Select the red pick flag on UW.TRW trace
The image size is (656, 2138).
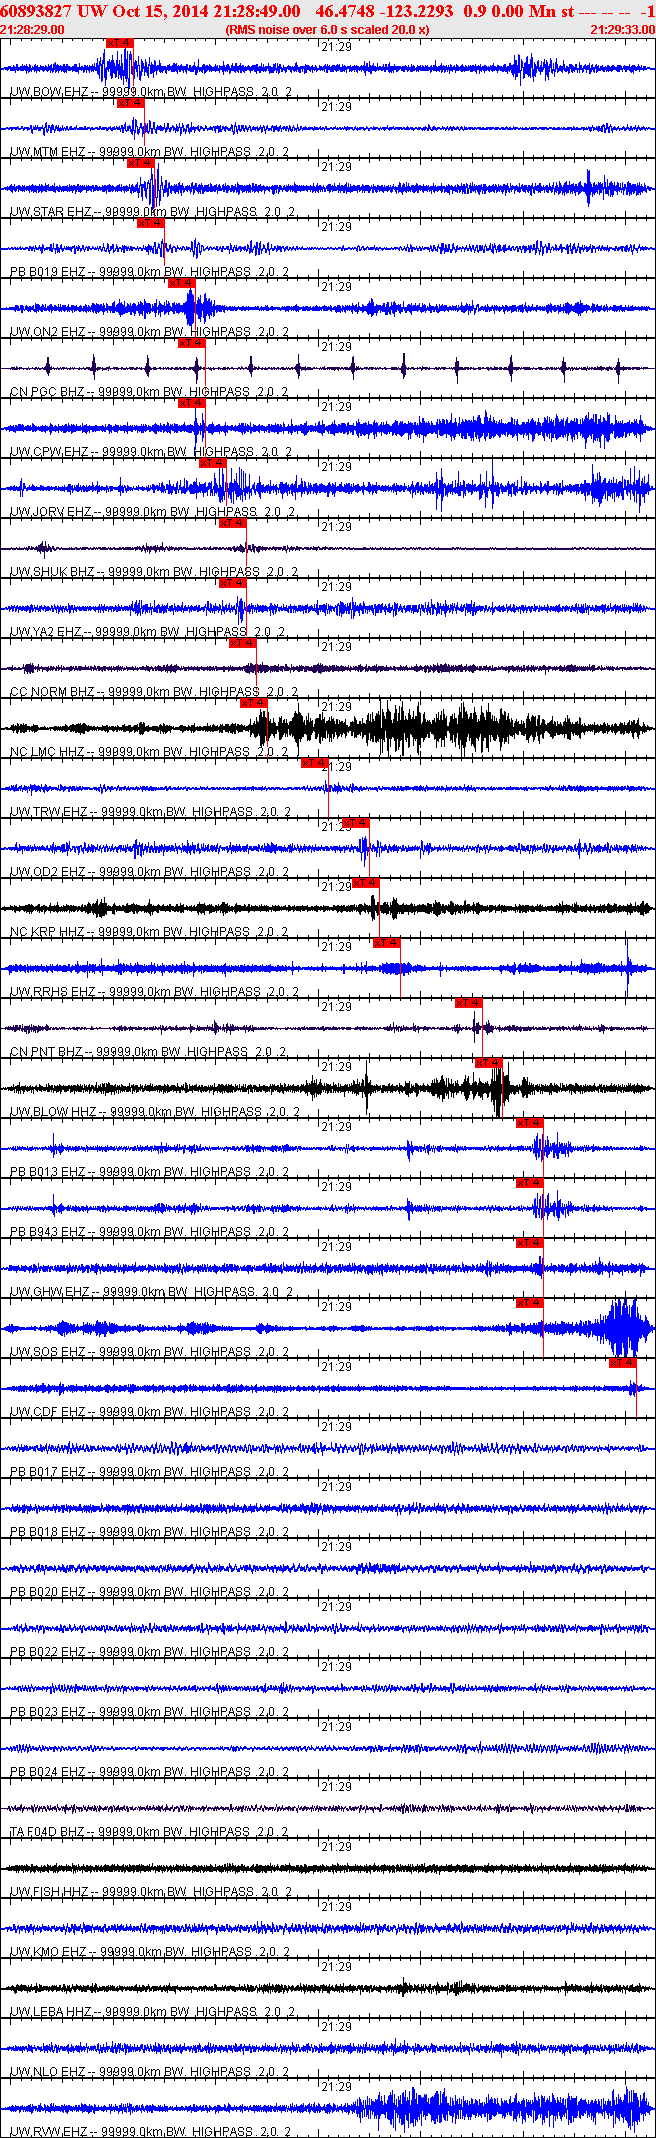pos(314,763)
